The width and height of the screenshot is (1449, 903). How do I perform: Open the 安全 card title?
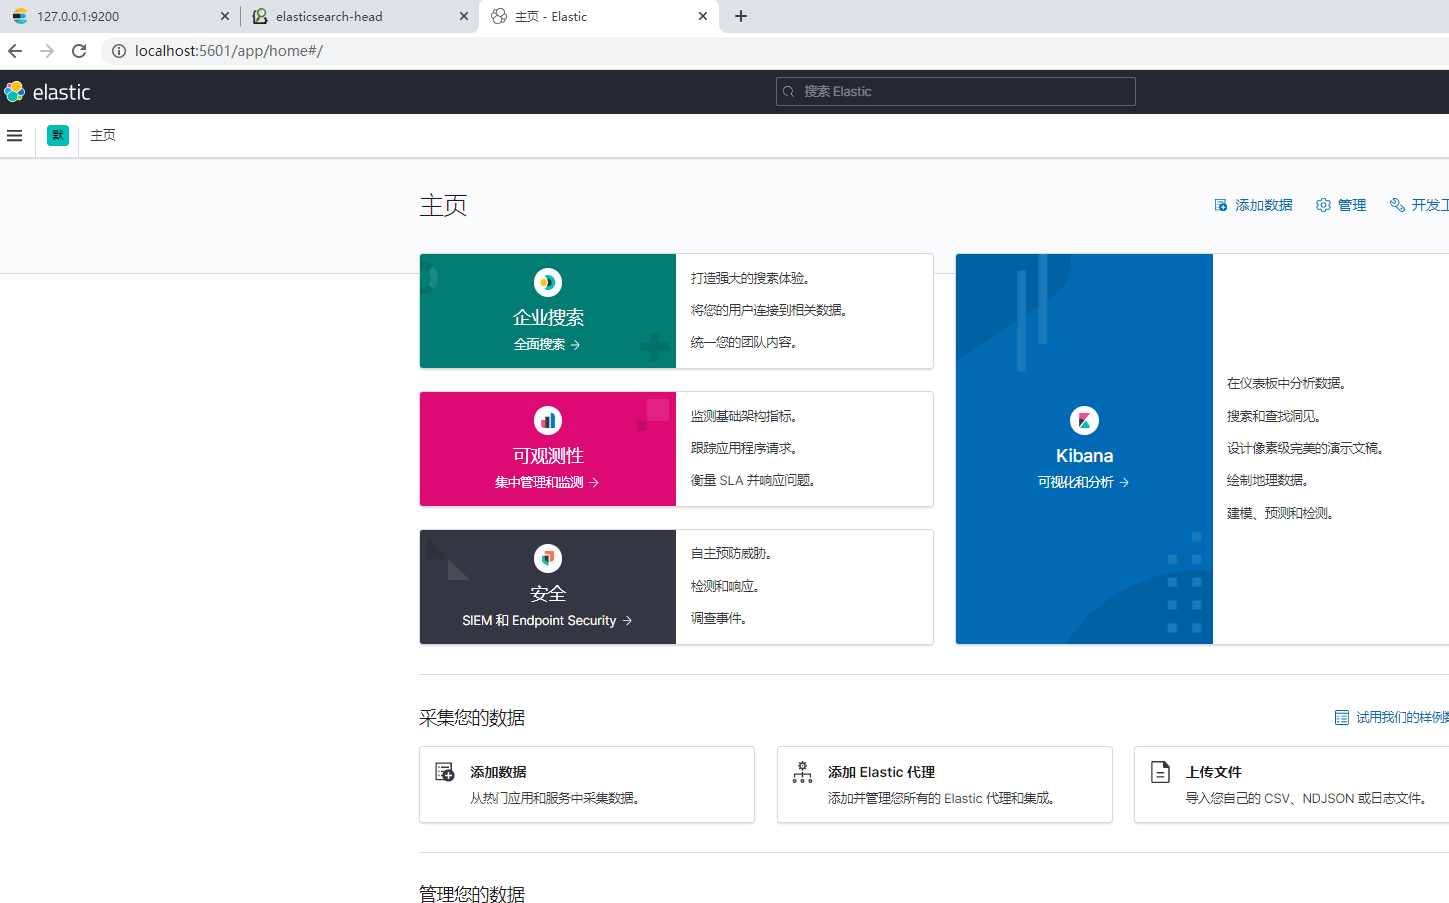pos(548,593)
